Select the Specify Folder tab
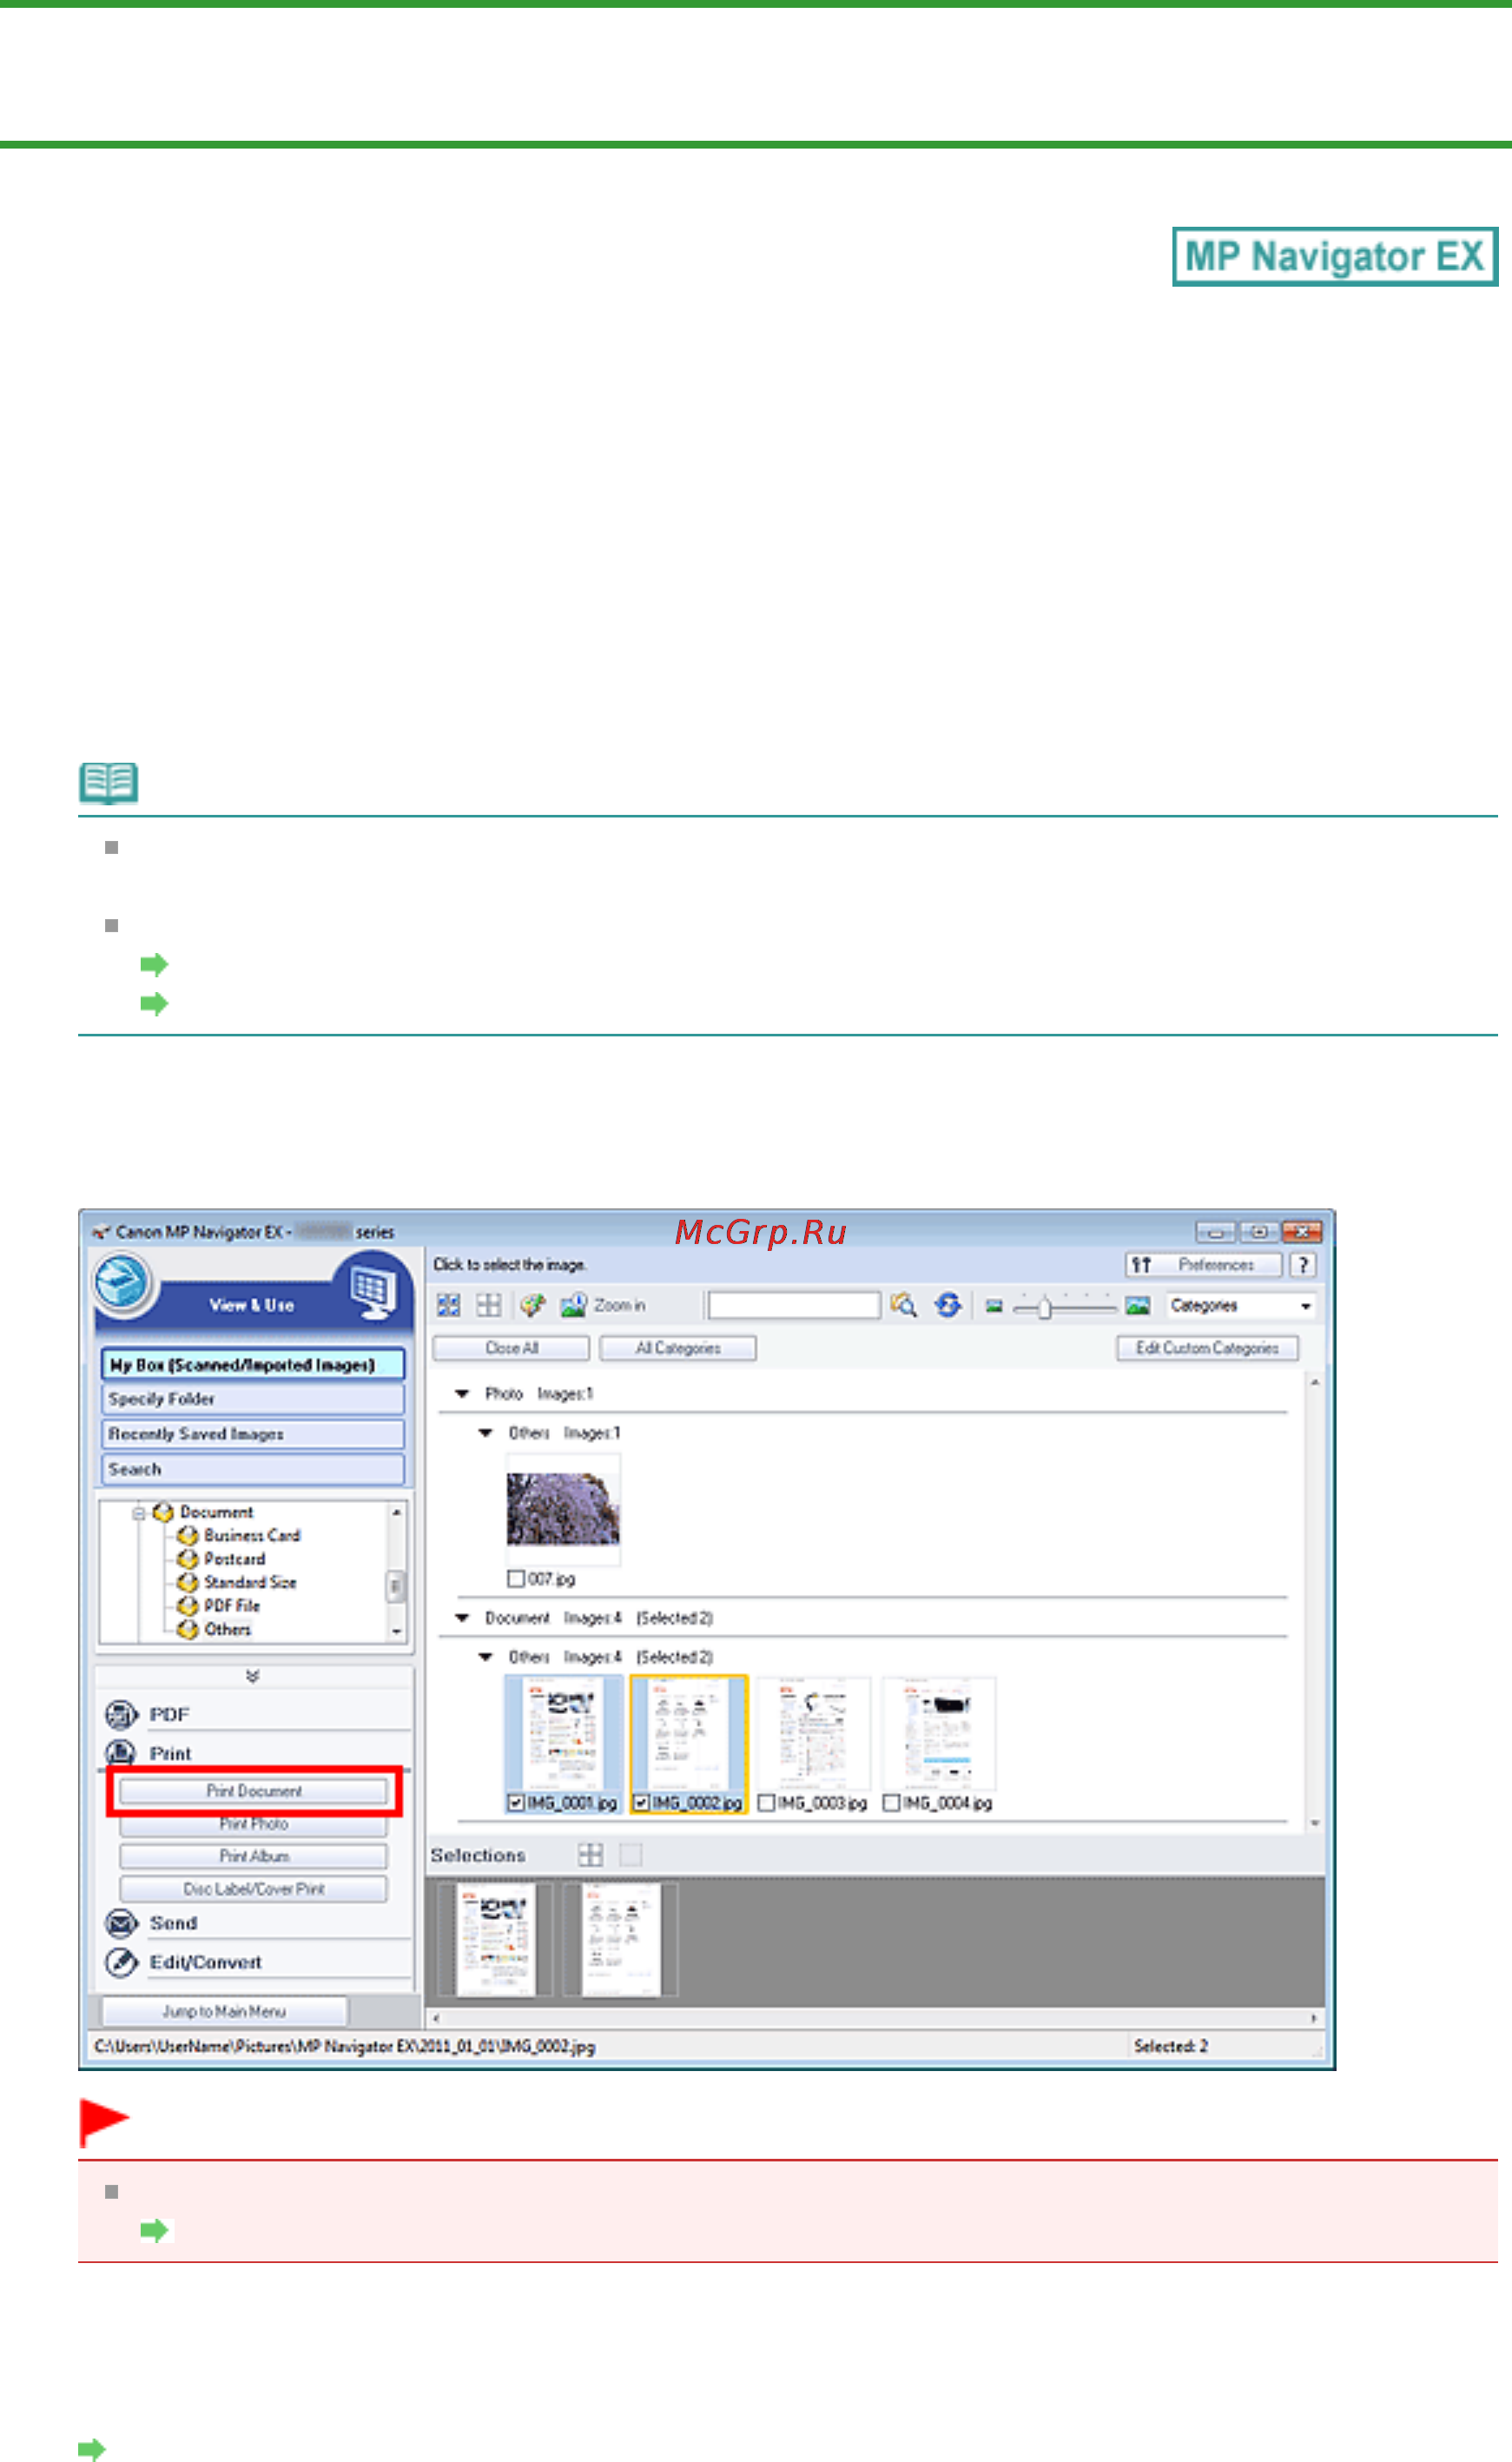The image size is (1512, 2462). [253, 1399]
